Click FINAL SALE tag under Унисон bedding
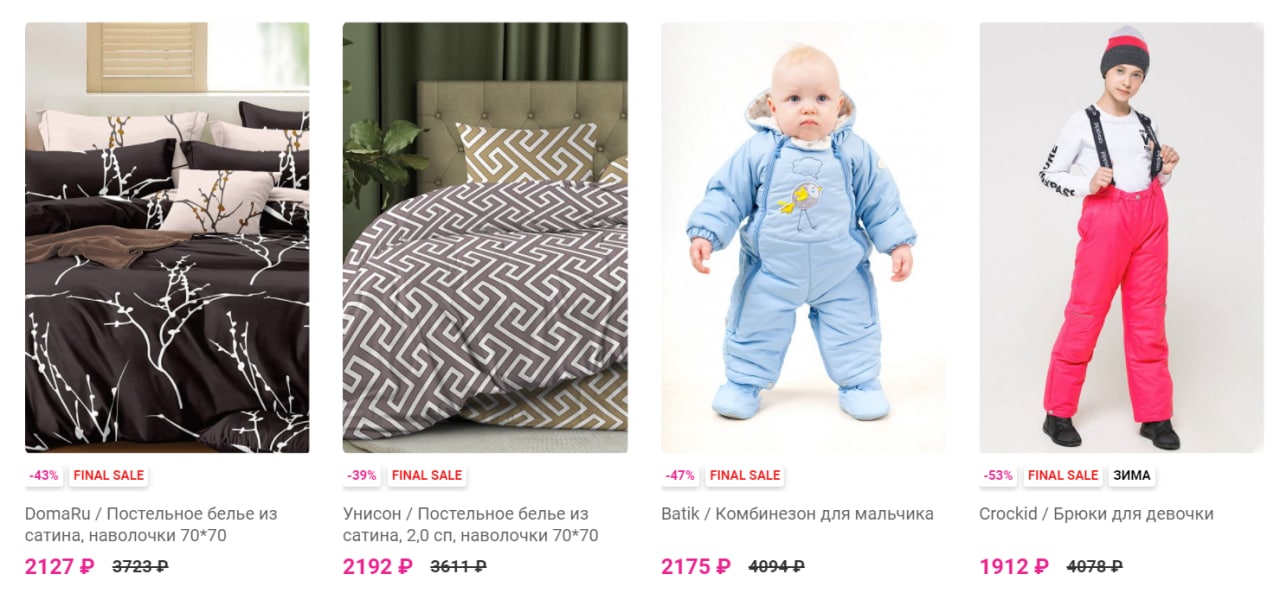This screenshot has width=1280, height=606. (x=427, y=476)
